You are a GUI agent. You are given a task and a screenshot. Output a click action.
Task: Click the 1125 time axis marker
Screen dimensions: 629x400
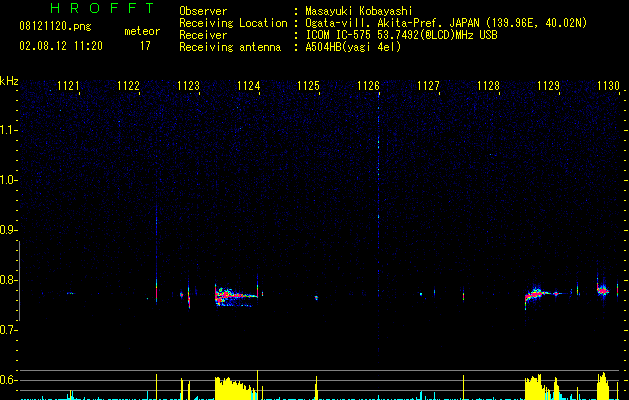click(308, 86)
